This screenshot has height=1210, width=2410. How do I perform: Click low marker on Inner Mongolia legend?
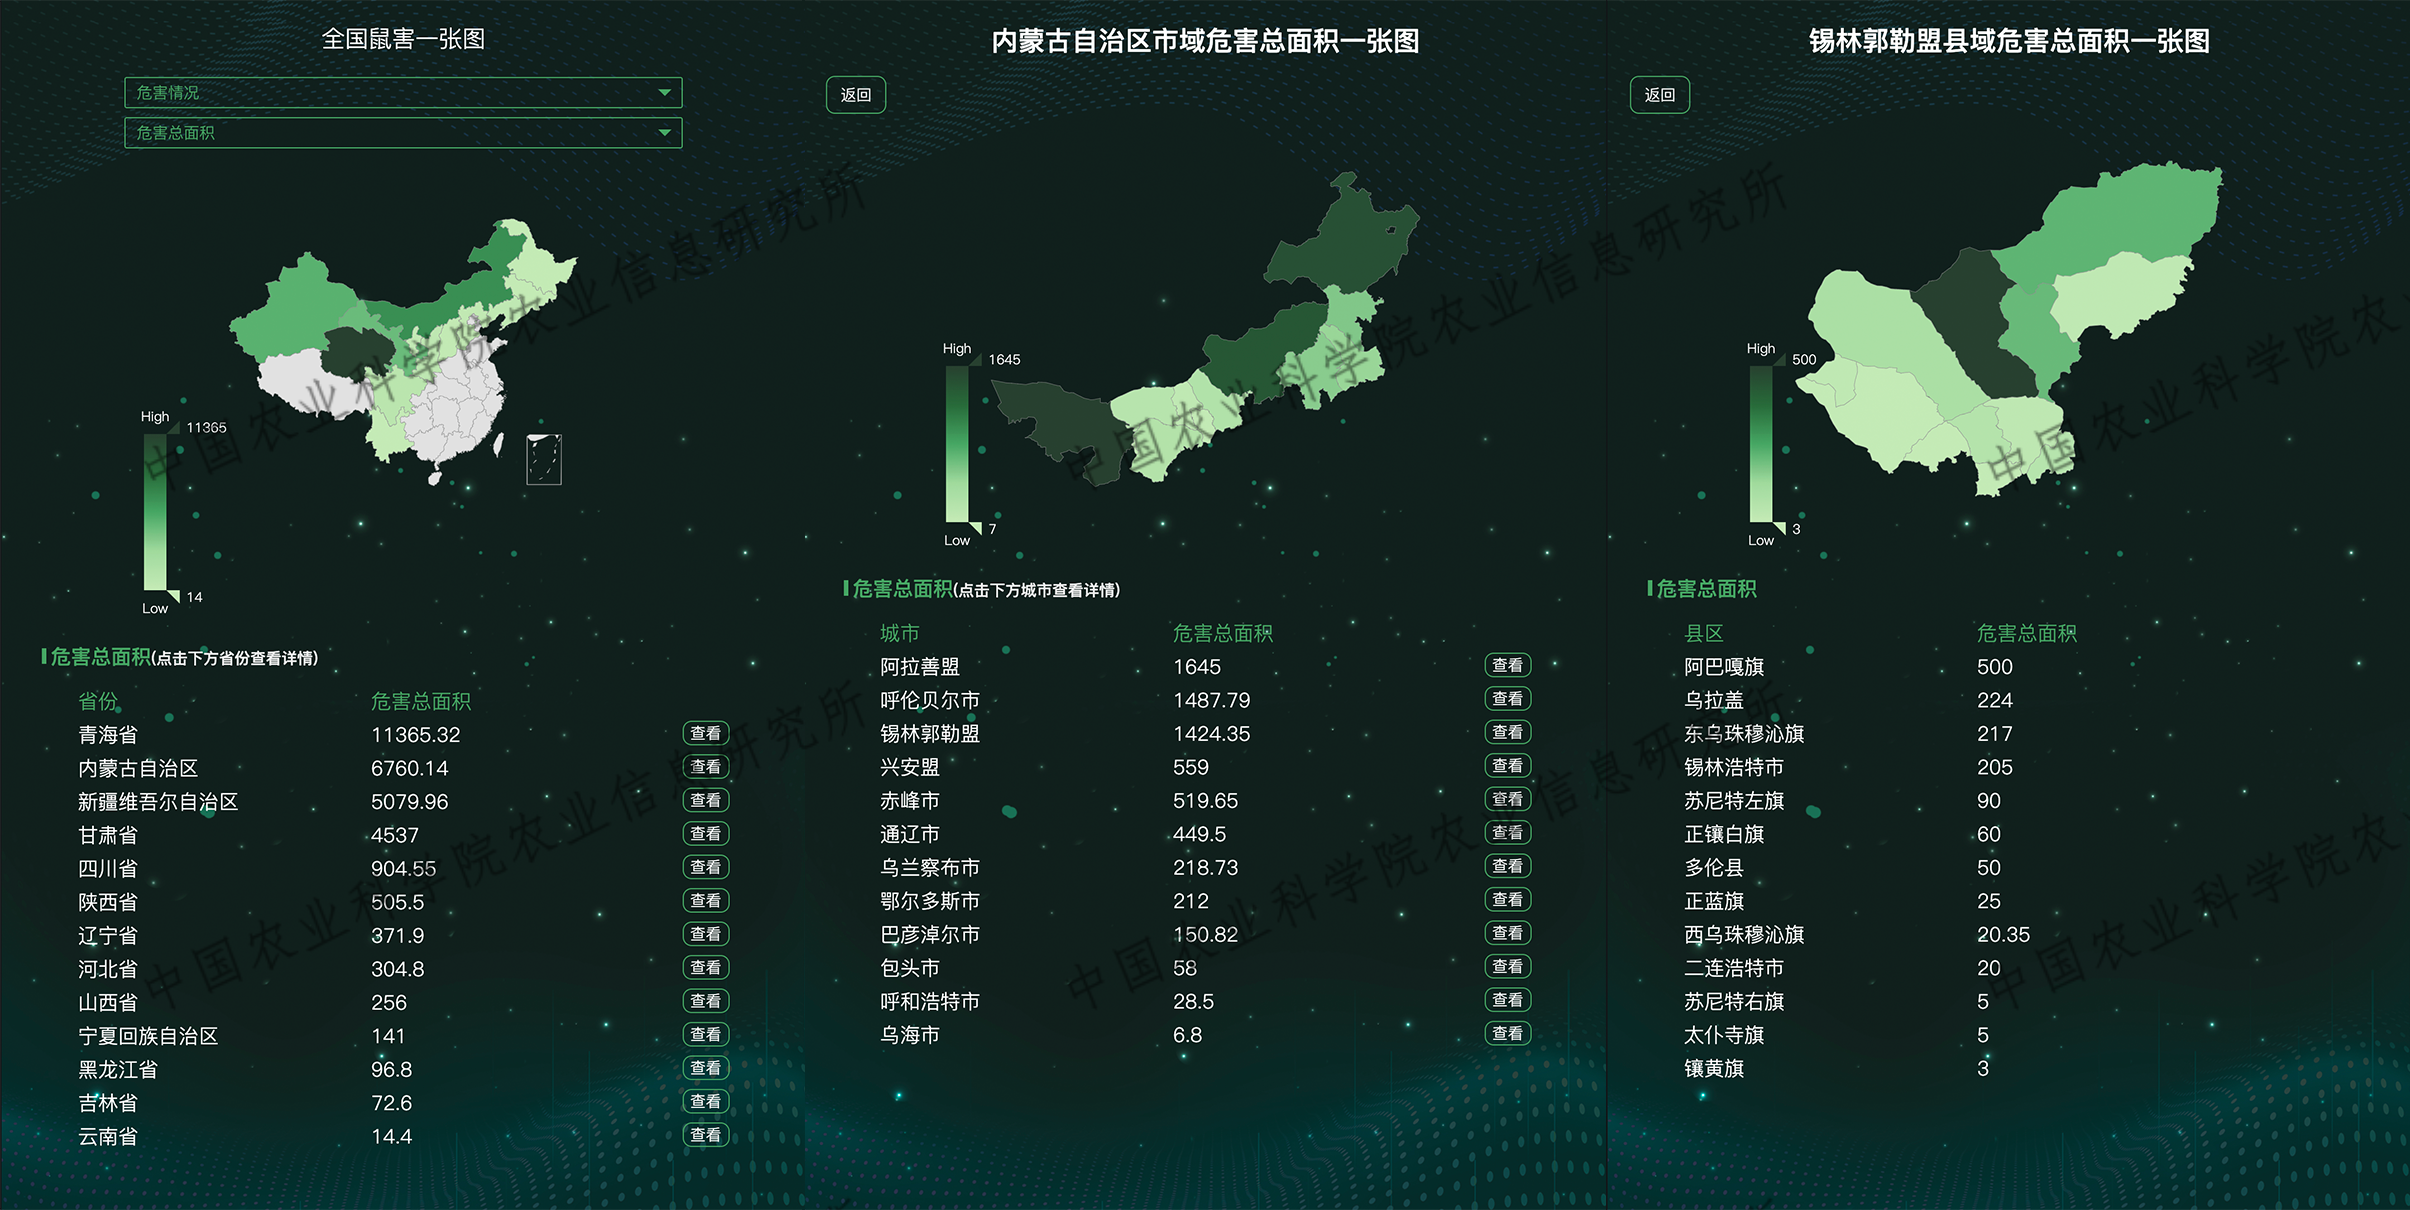[x=975, y=528]
